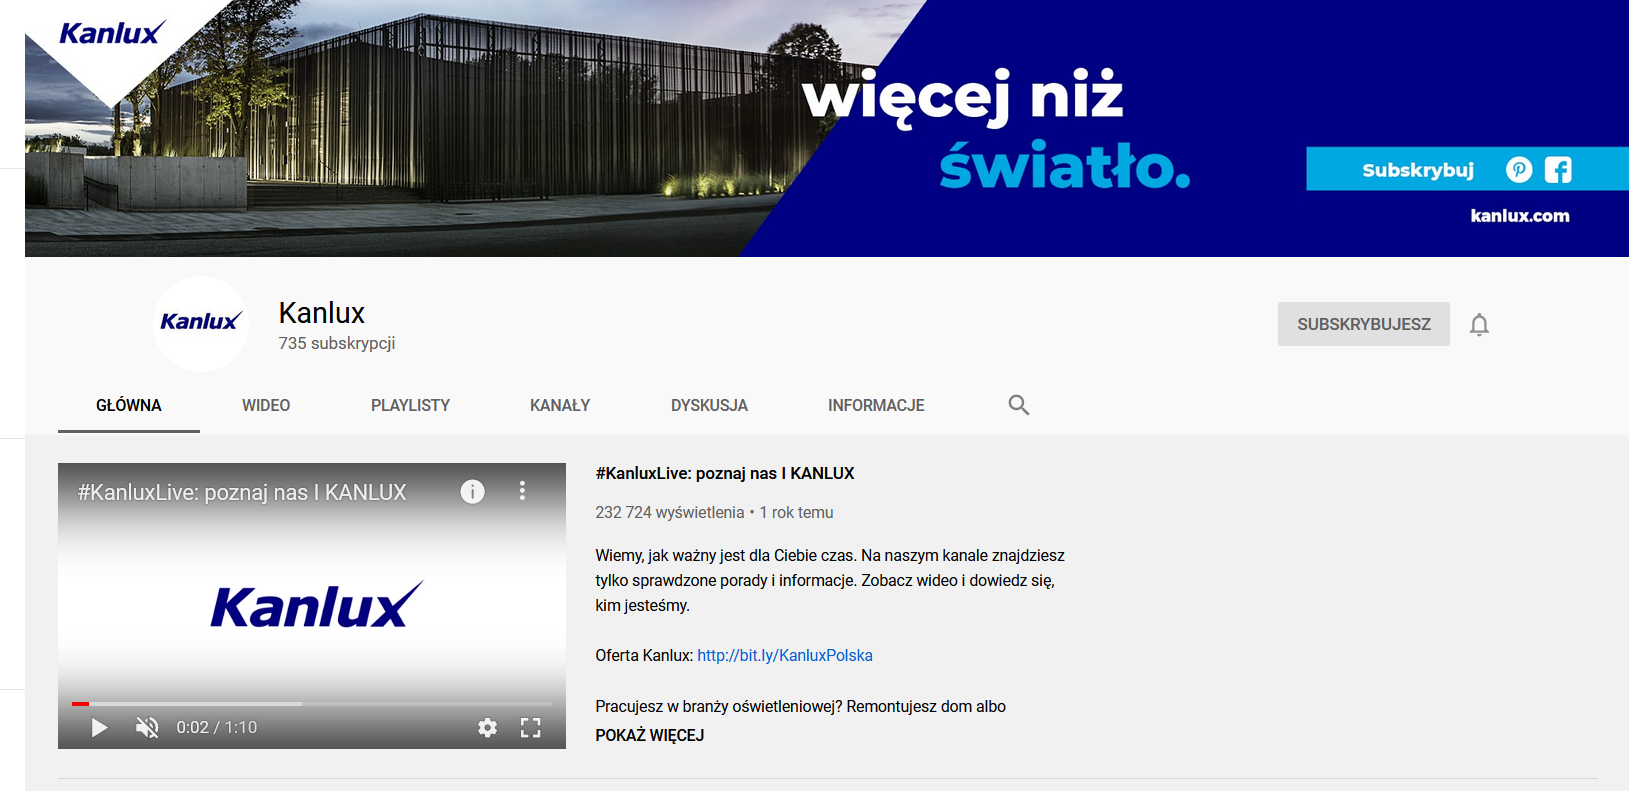The height and width of the screenshot is (791, 1629).
Task: Switch to the WIDEO tab
Action: pyautogui.click(x=266, y=405)
